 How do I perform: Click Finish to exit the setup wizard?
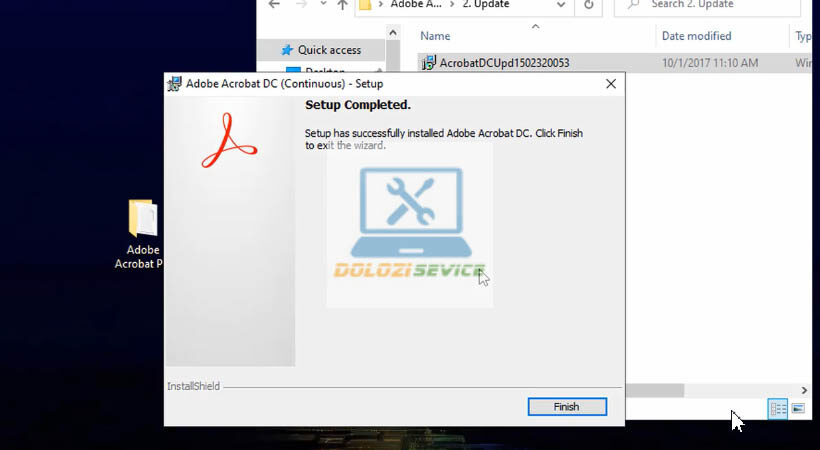pyautogui.click(x=566, y=407)
